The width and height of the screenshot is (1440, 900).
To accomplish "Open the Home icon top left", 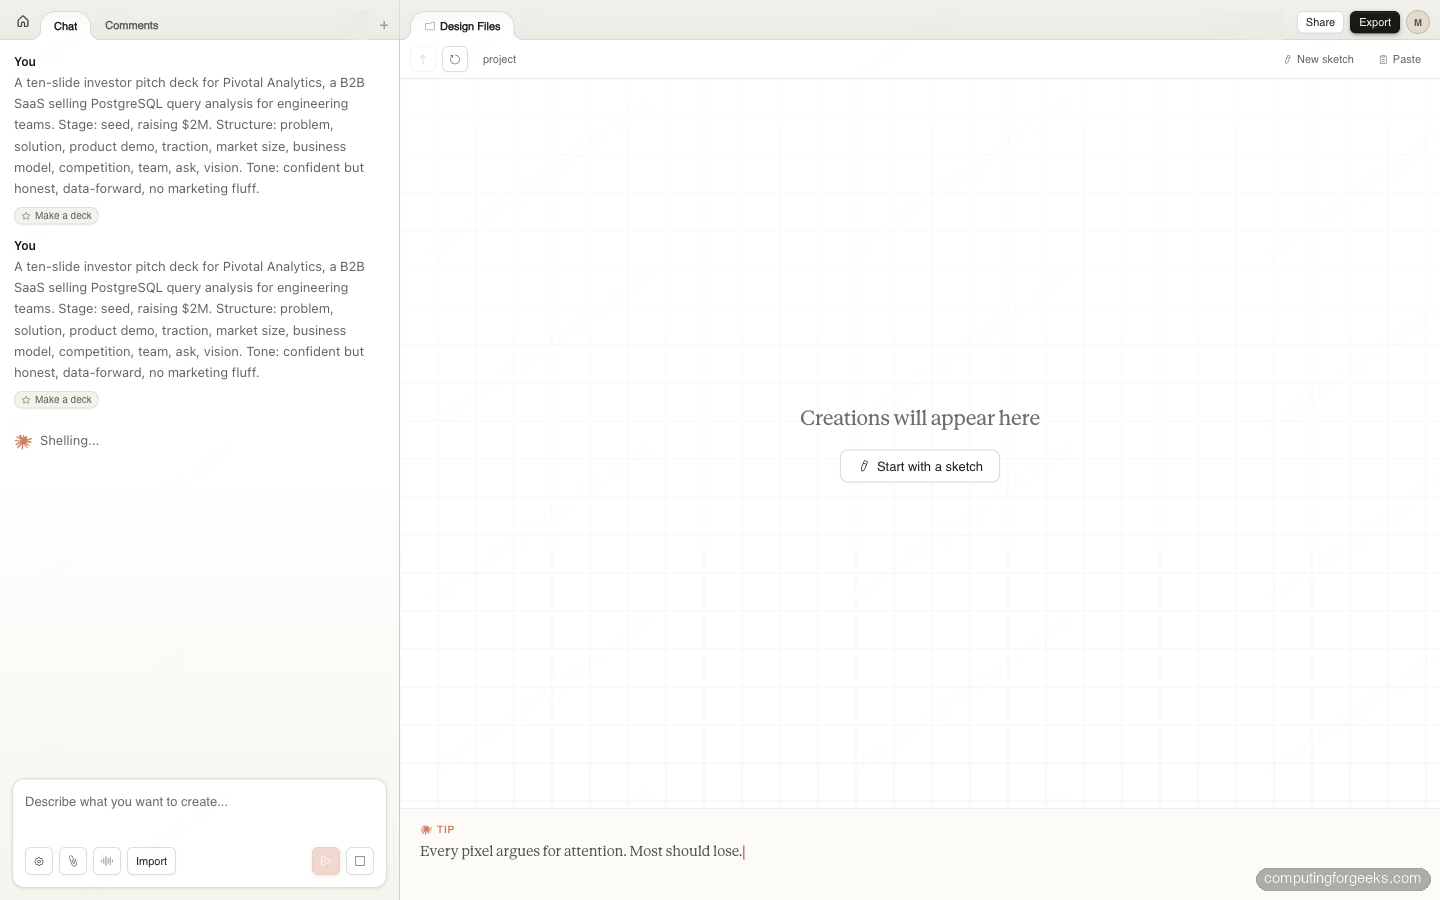I will pyautogui.click(x=23, y=21).
